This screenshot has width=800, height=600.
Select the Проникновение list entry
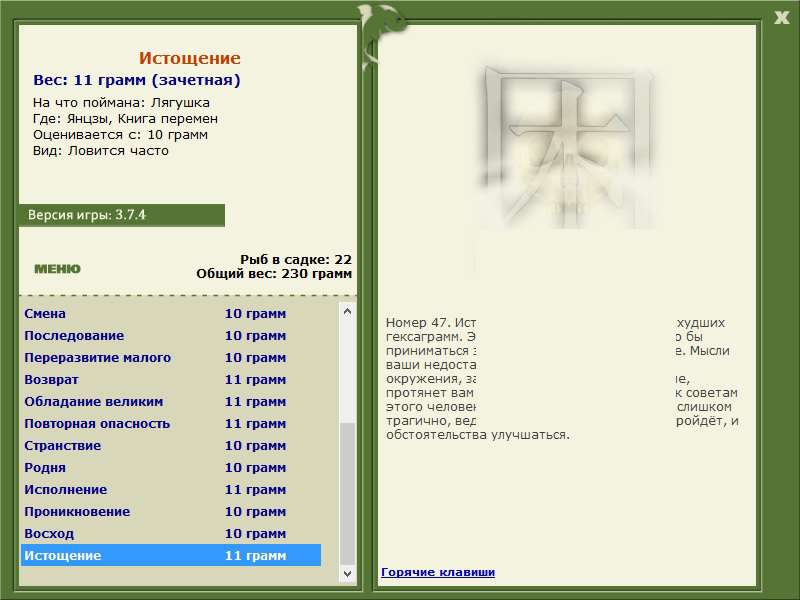(x=171, y=511)
